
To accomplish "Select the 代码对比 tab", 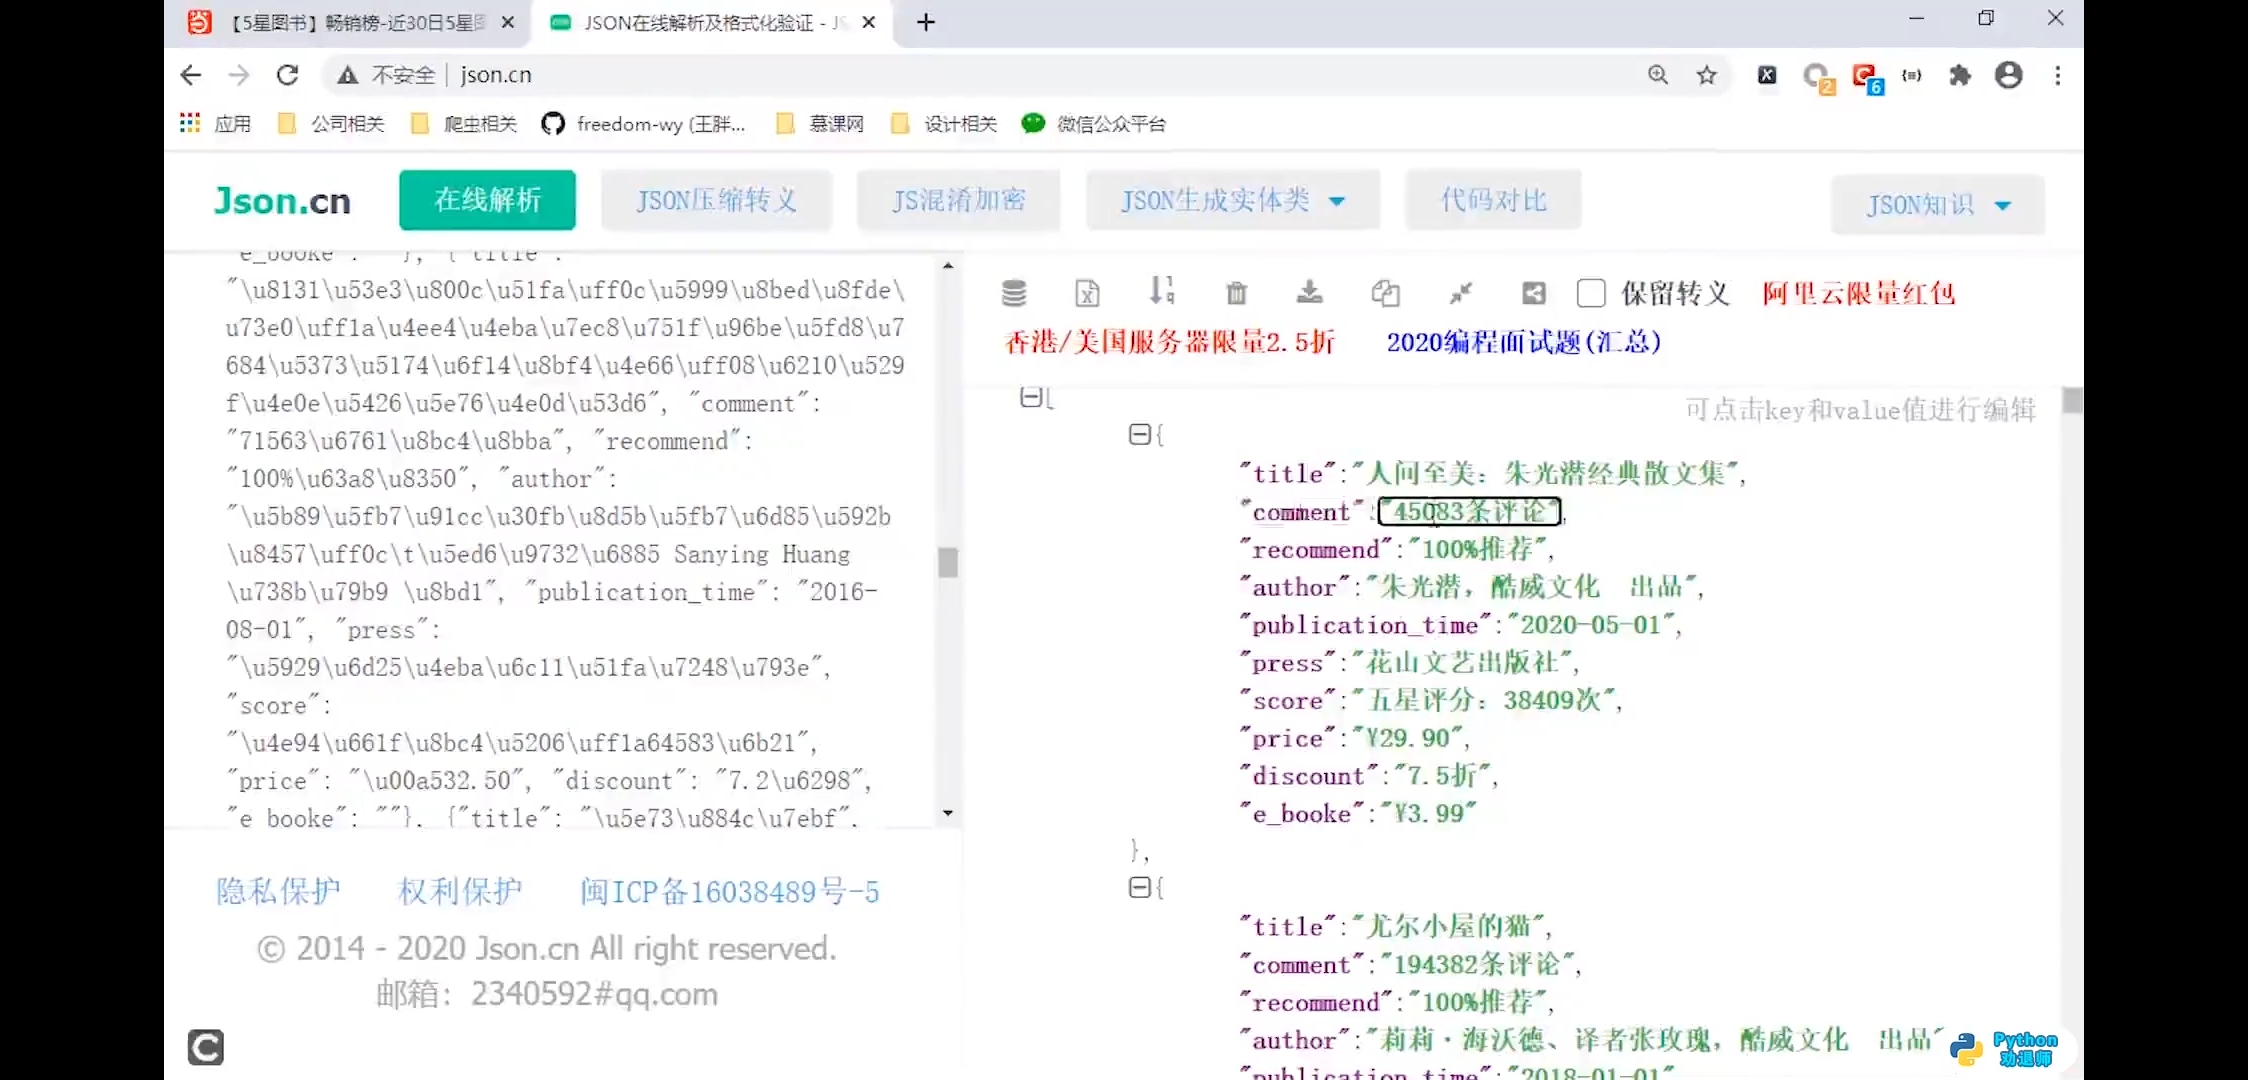I will [x=1493, y=200].
